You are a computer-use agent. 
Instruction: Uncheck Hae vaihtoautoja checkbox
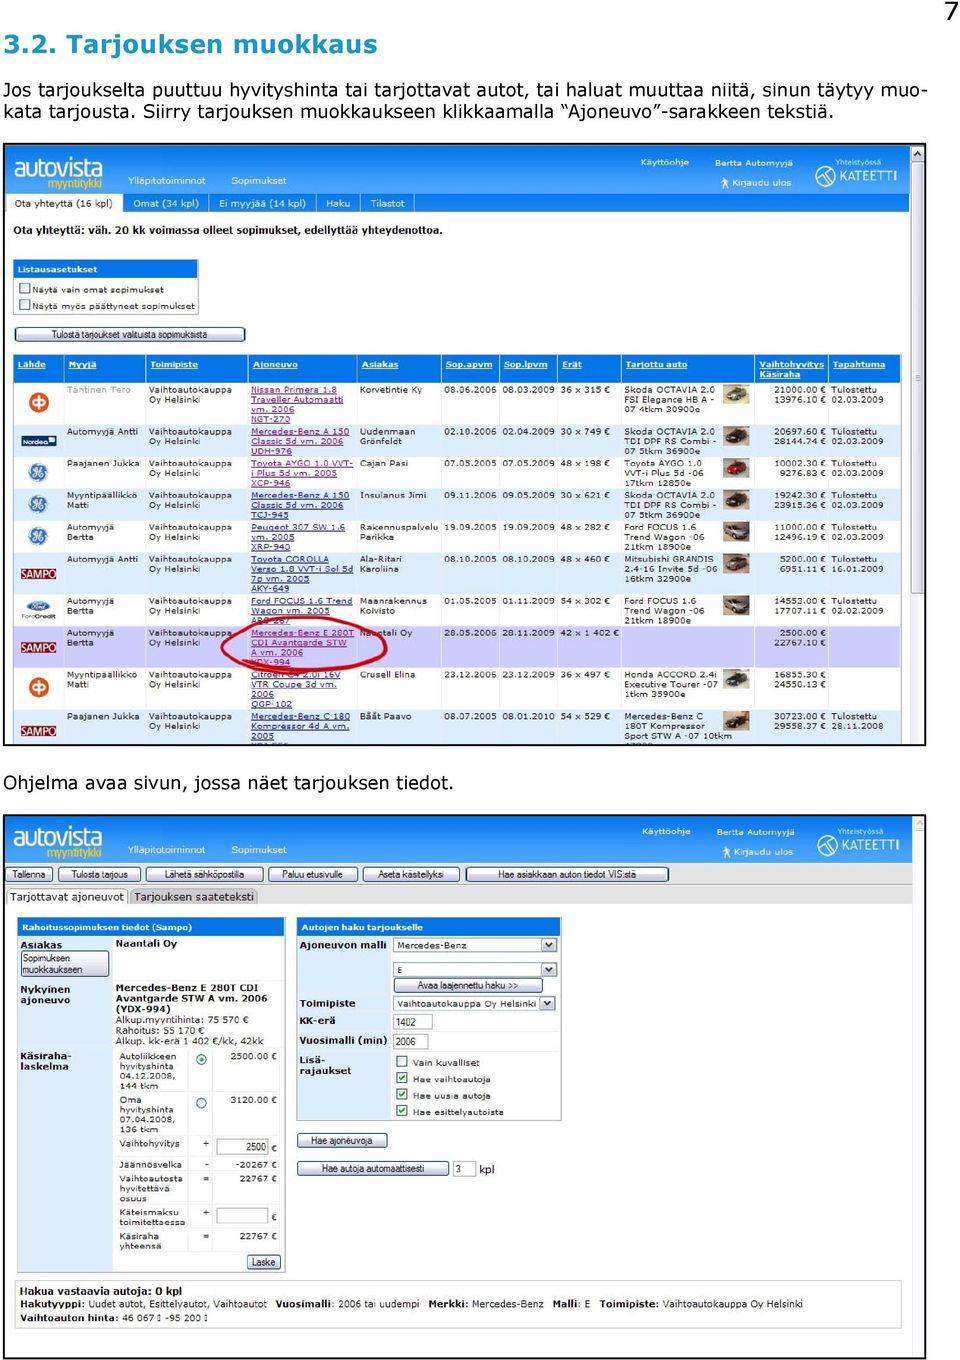[x=402, y=1078]
